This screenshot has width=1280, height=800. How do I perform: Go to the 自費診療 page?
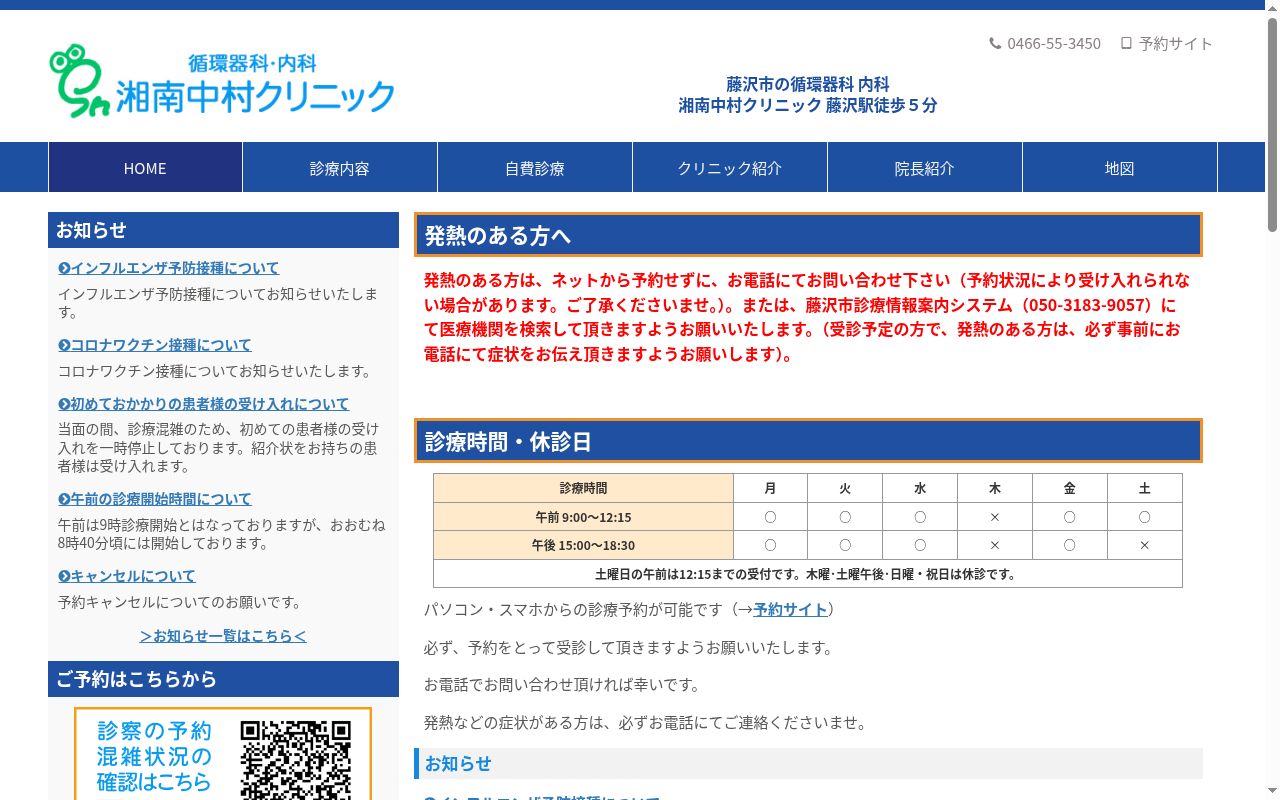(x=535, y=168)
